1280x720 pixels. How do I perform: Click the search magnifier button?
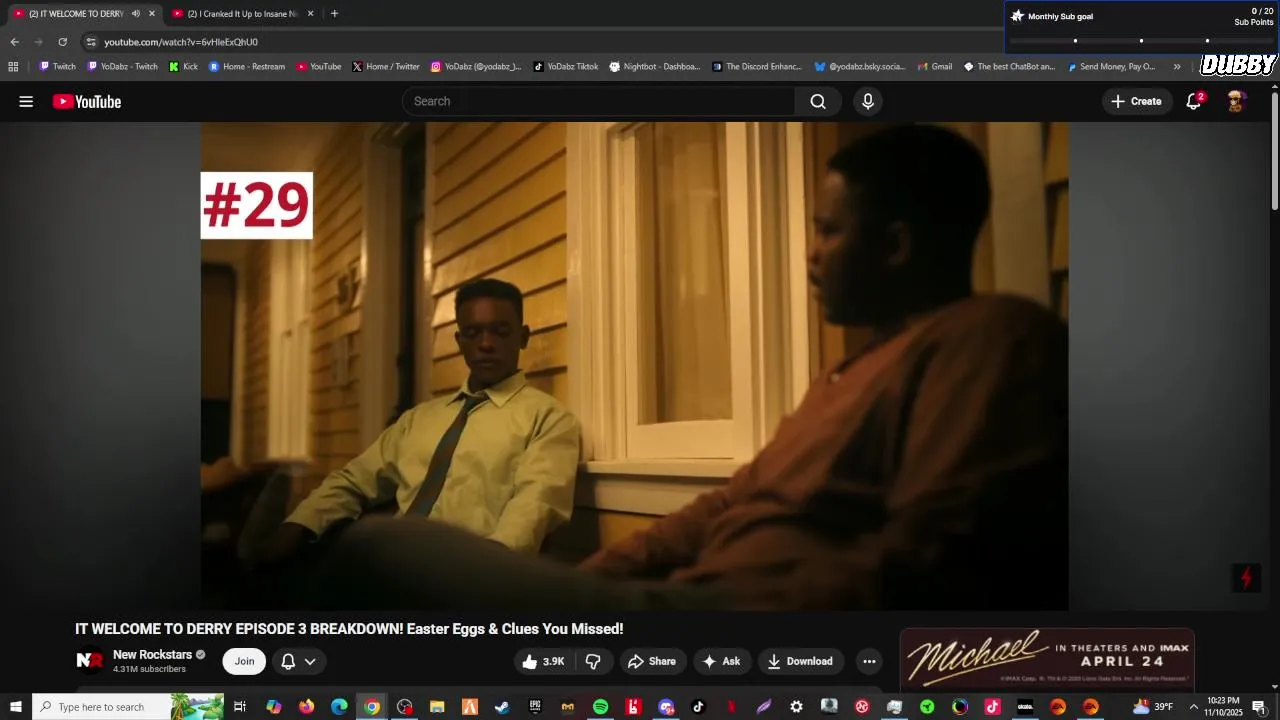pos(818,101)
